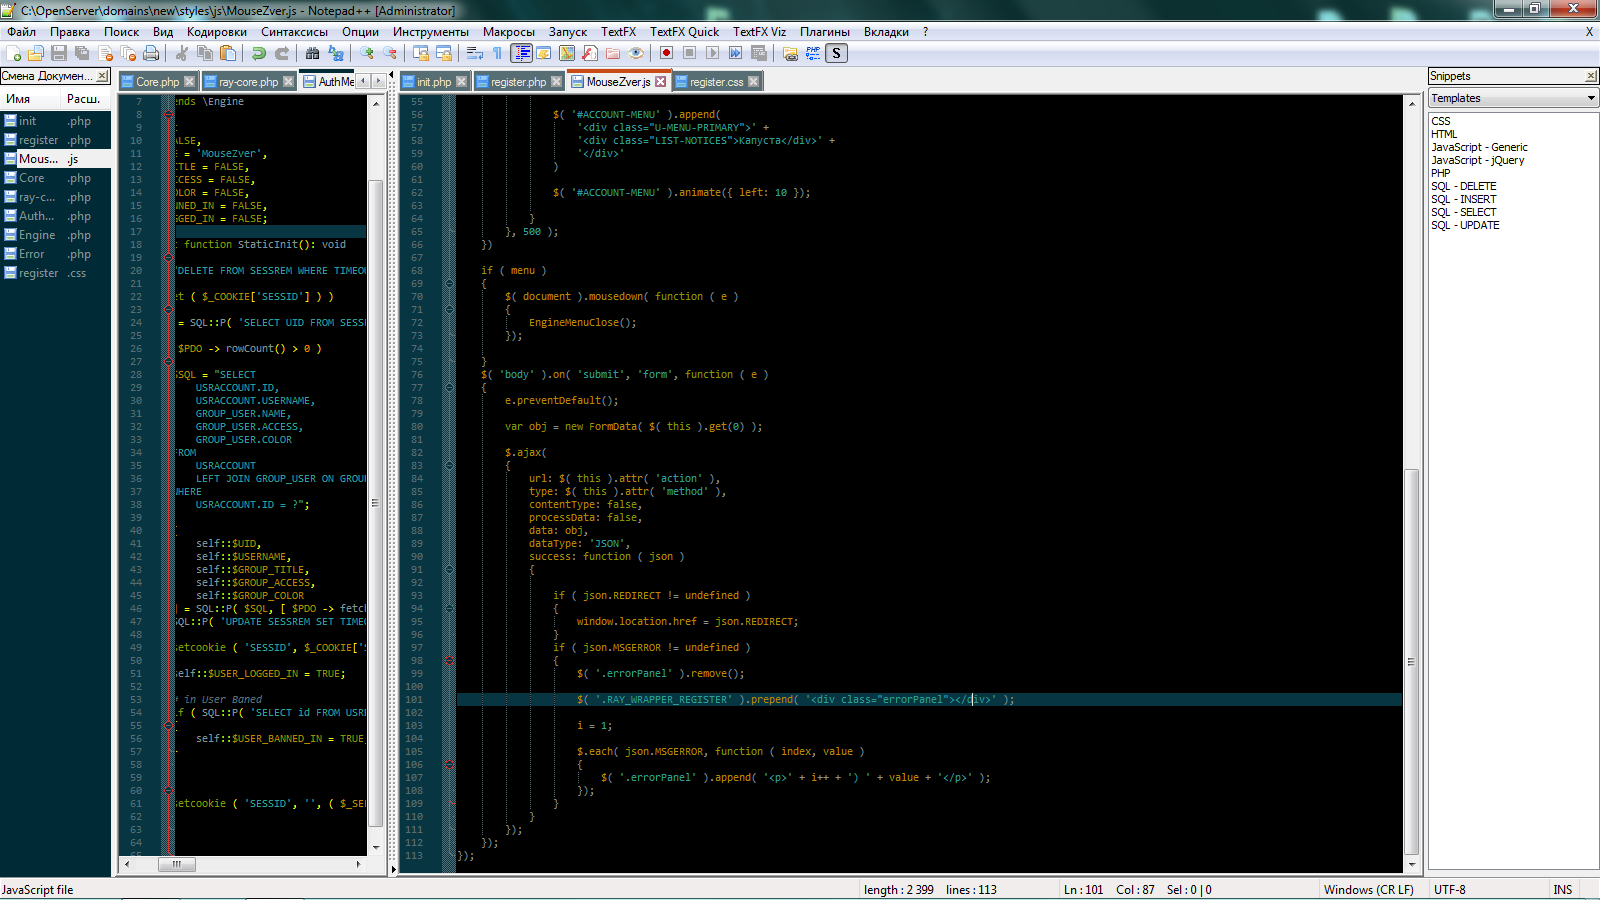This screenshot has height=900, width=1600.
Task: Open the Function List panel icon
Action: (x=590, y=53)
